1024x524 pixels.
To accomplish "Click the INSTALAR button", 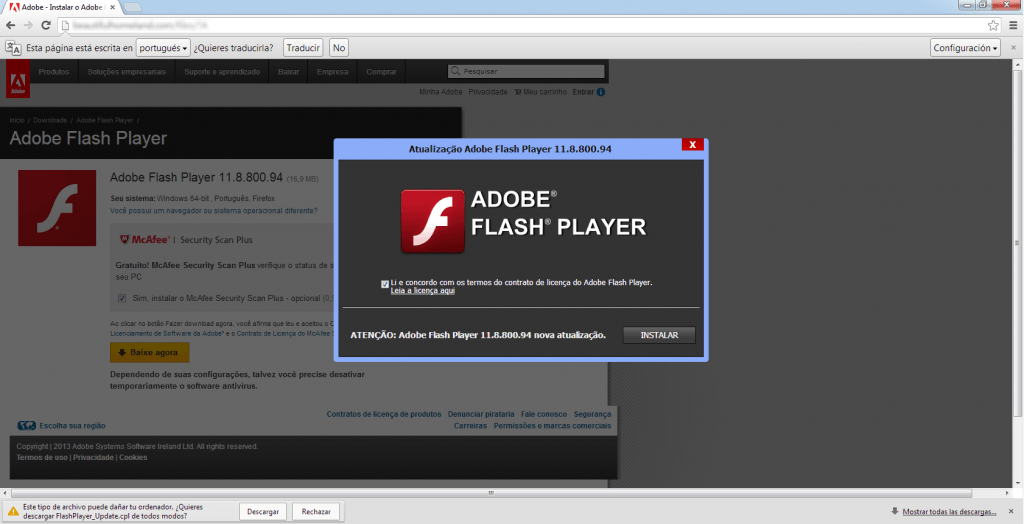I will pyautogui.click(x=659, y=335).
